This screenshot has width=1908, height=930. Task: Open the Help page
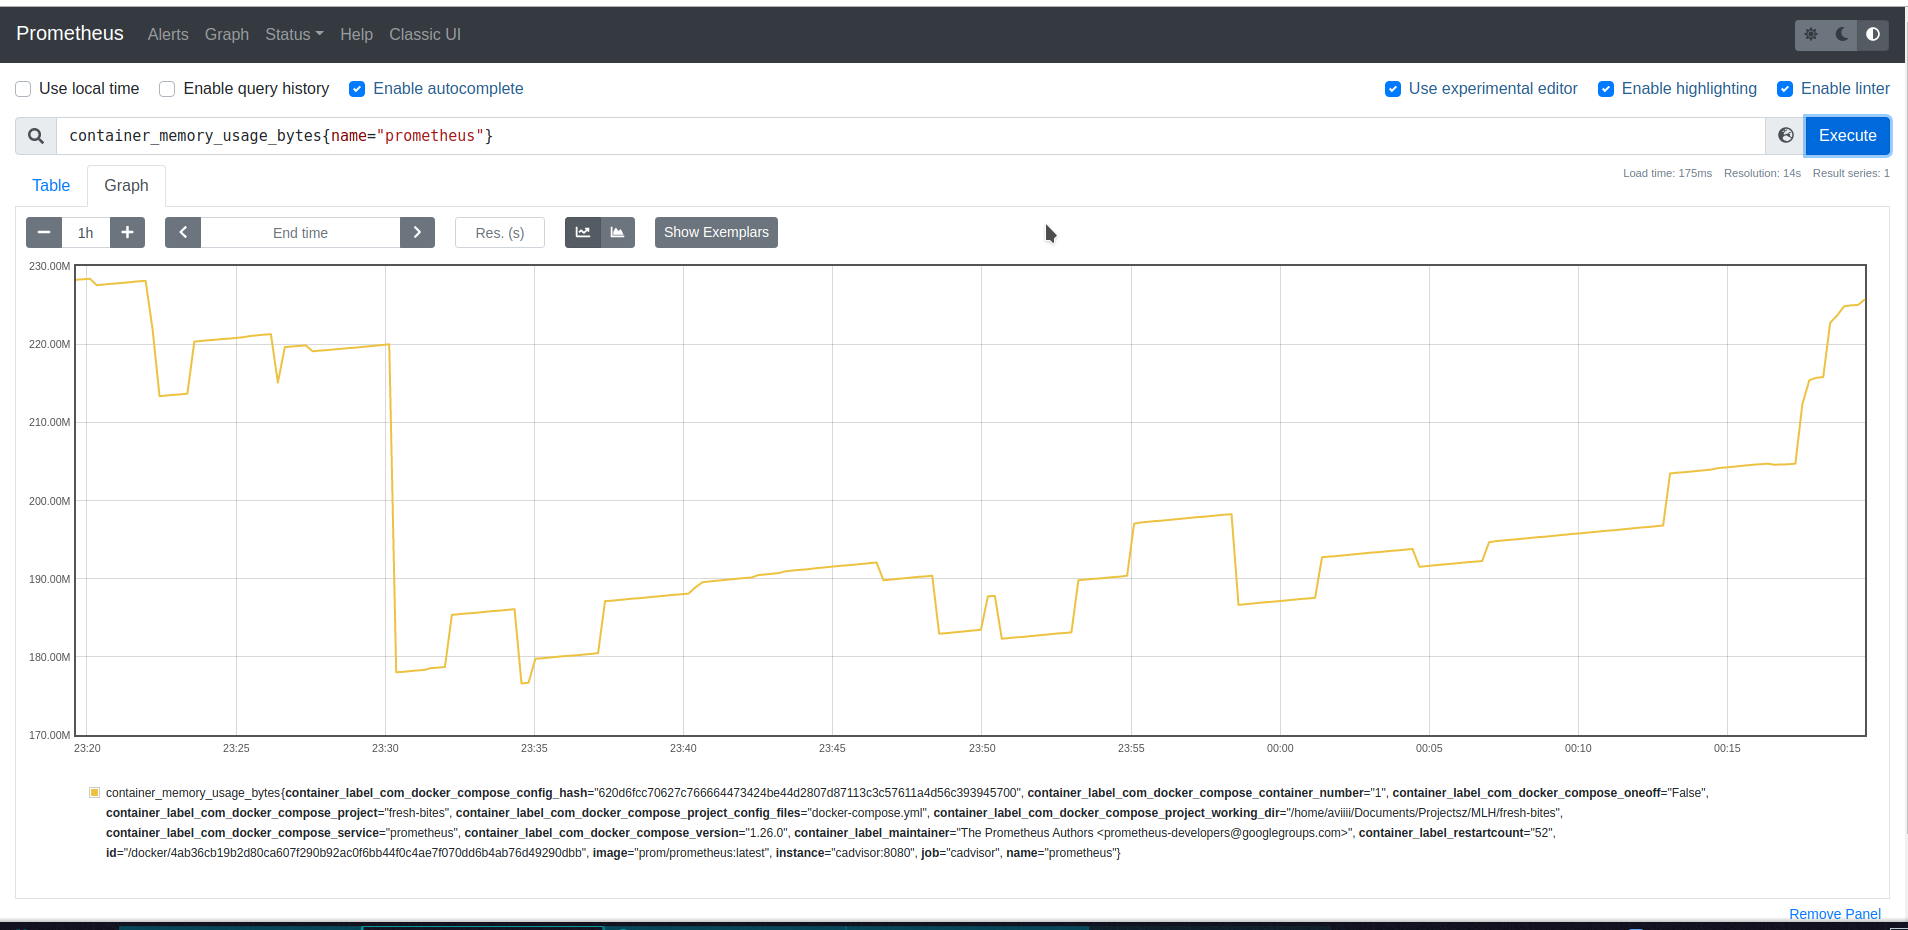356,34
